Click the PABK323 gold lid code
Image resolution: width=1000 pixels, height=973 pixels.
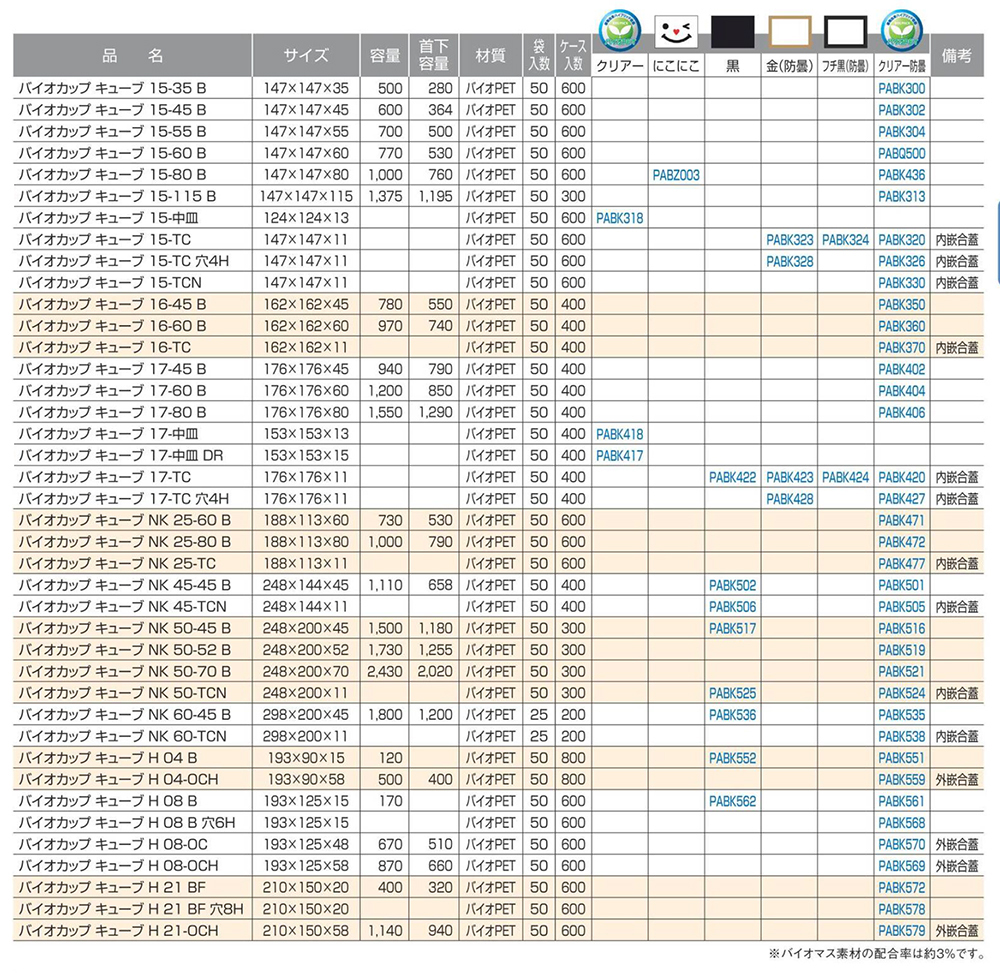point(790,240)
